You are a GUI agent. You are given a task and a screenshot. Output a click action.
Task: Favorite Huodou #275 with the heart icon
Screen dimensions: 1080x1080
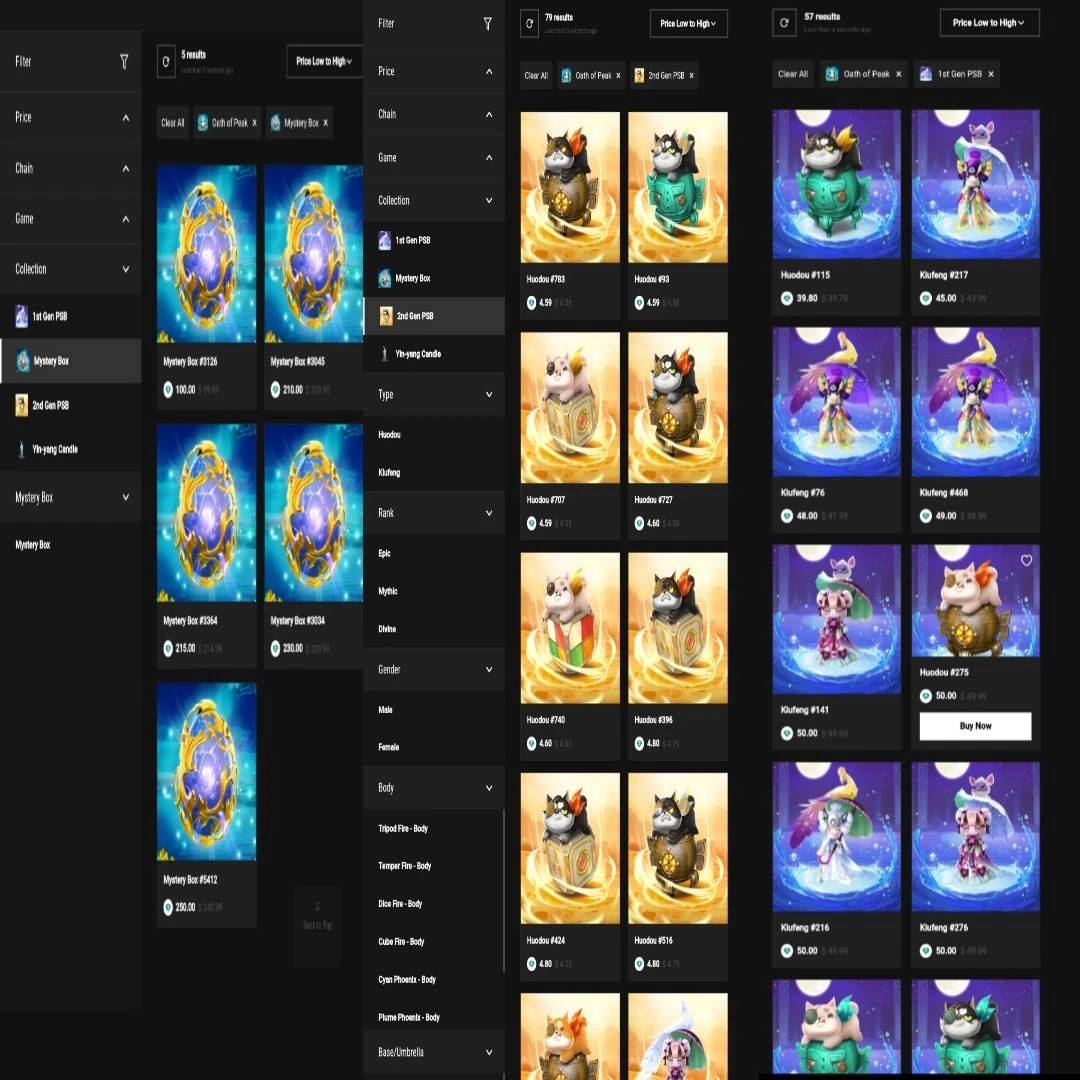pos(1026,561)
